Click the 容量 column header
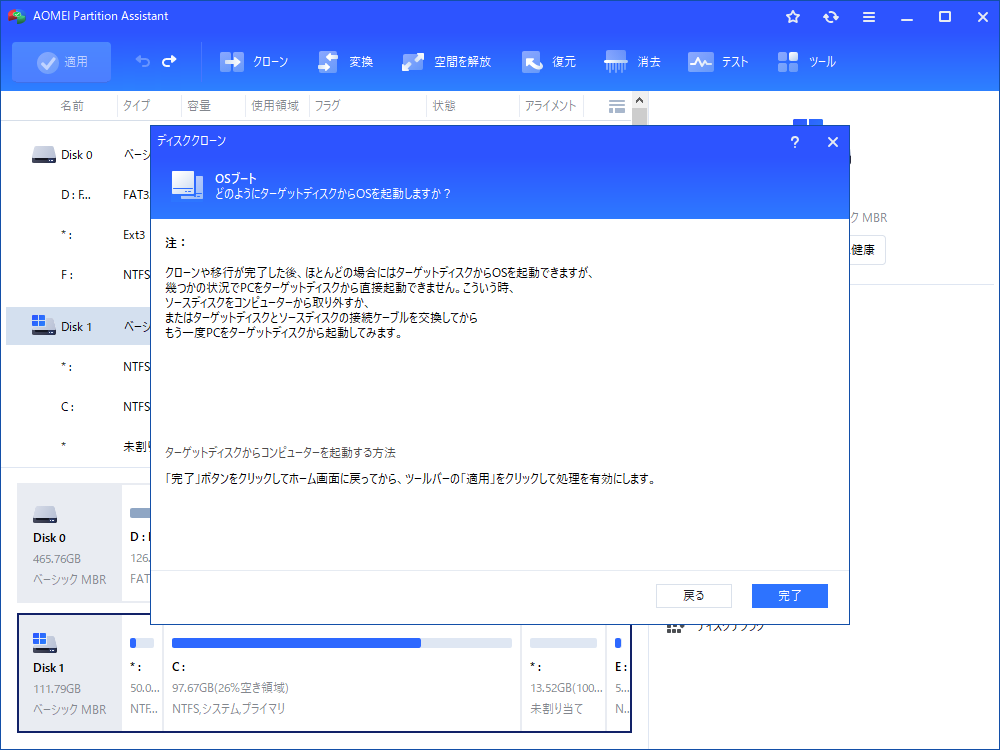The width and height of the screenshot is (1000, 750). (199, 106)
